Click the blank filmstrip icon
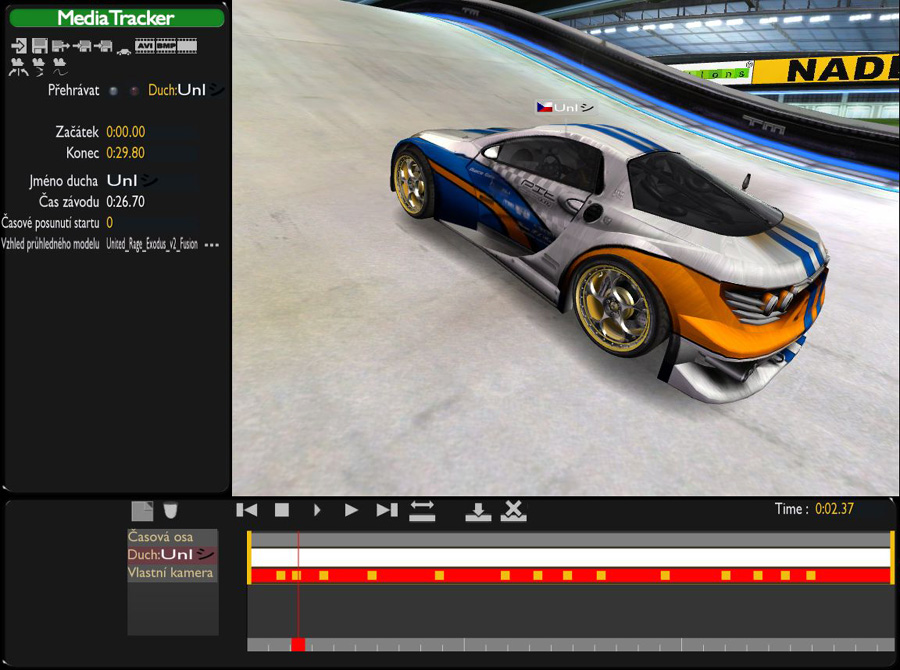 pyautogui.click(x=187, y=45)
